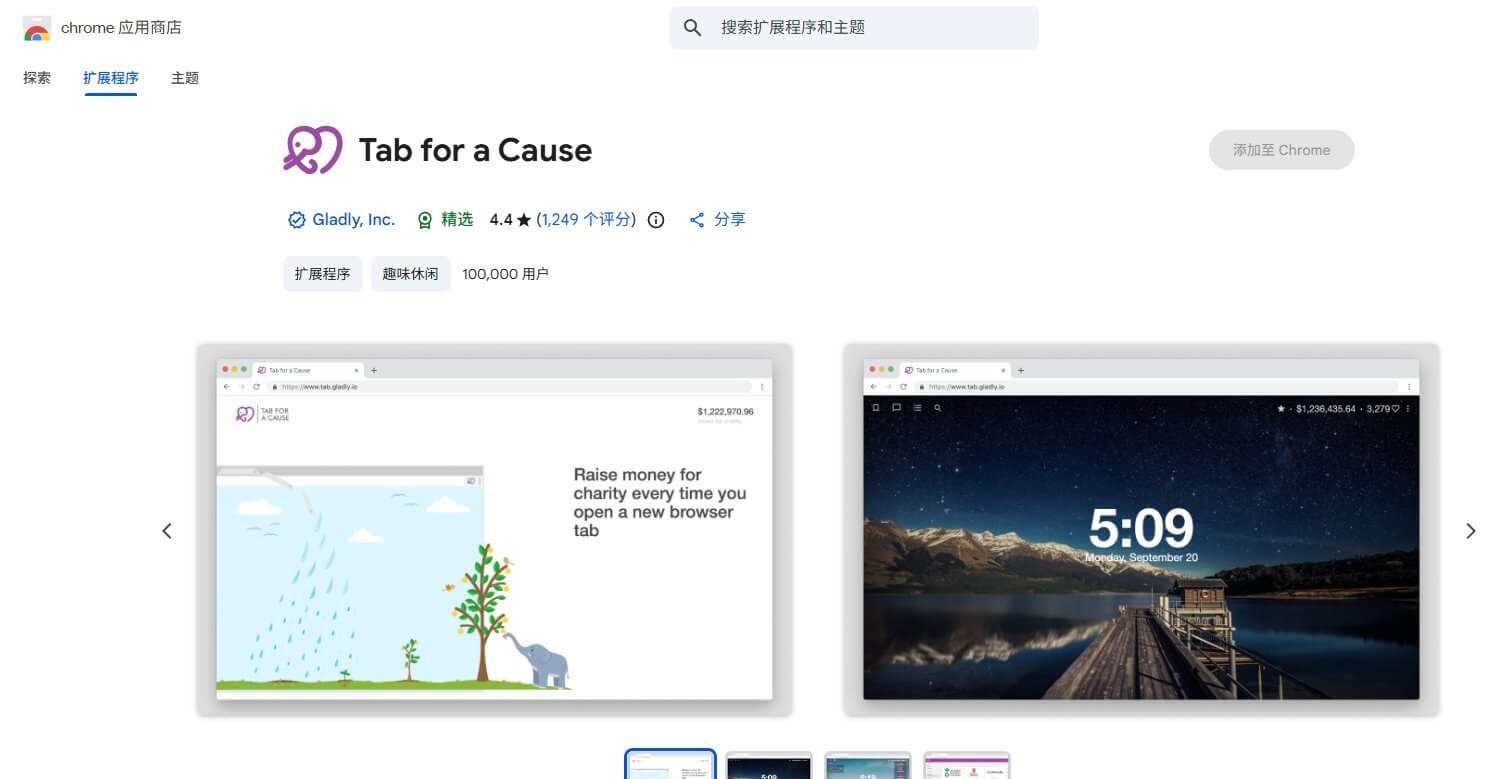
Task: Switch to the 主题 tab
Action: pyautogui.click(x=185, y=78)
